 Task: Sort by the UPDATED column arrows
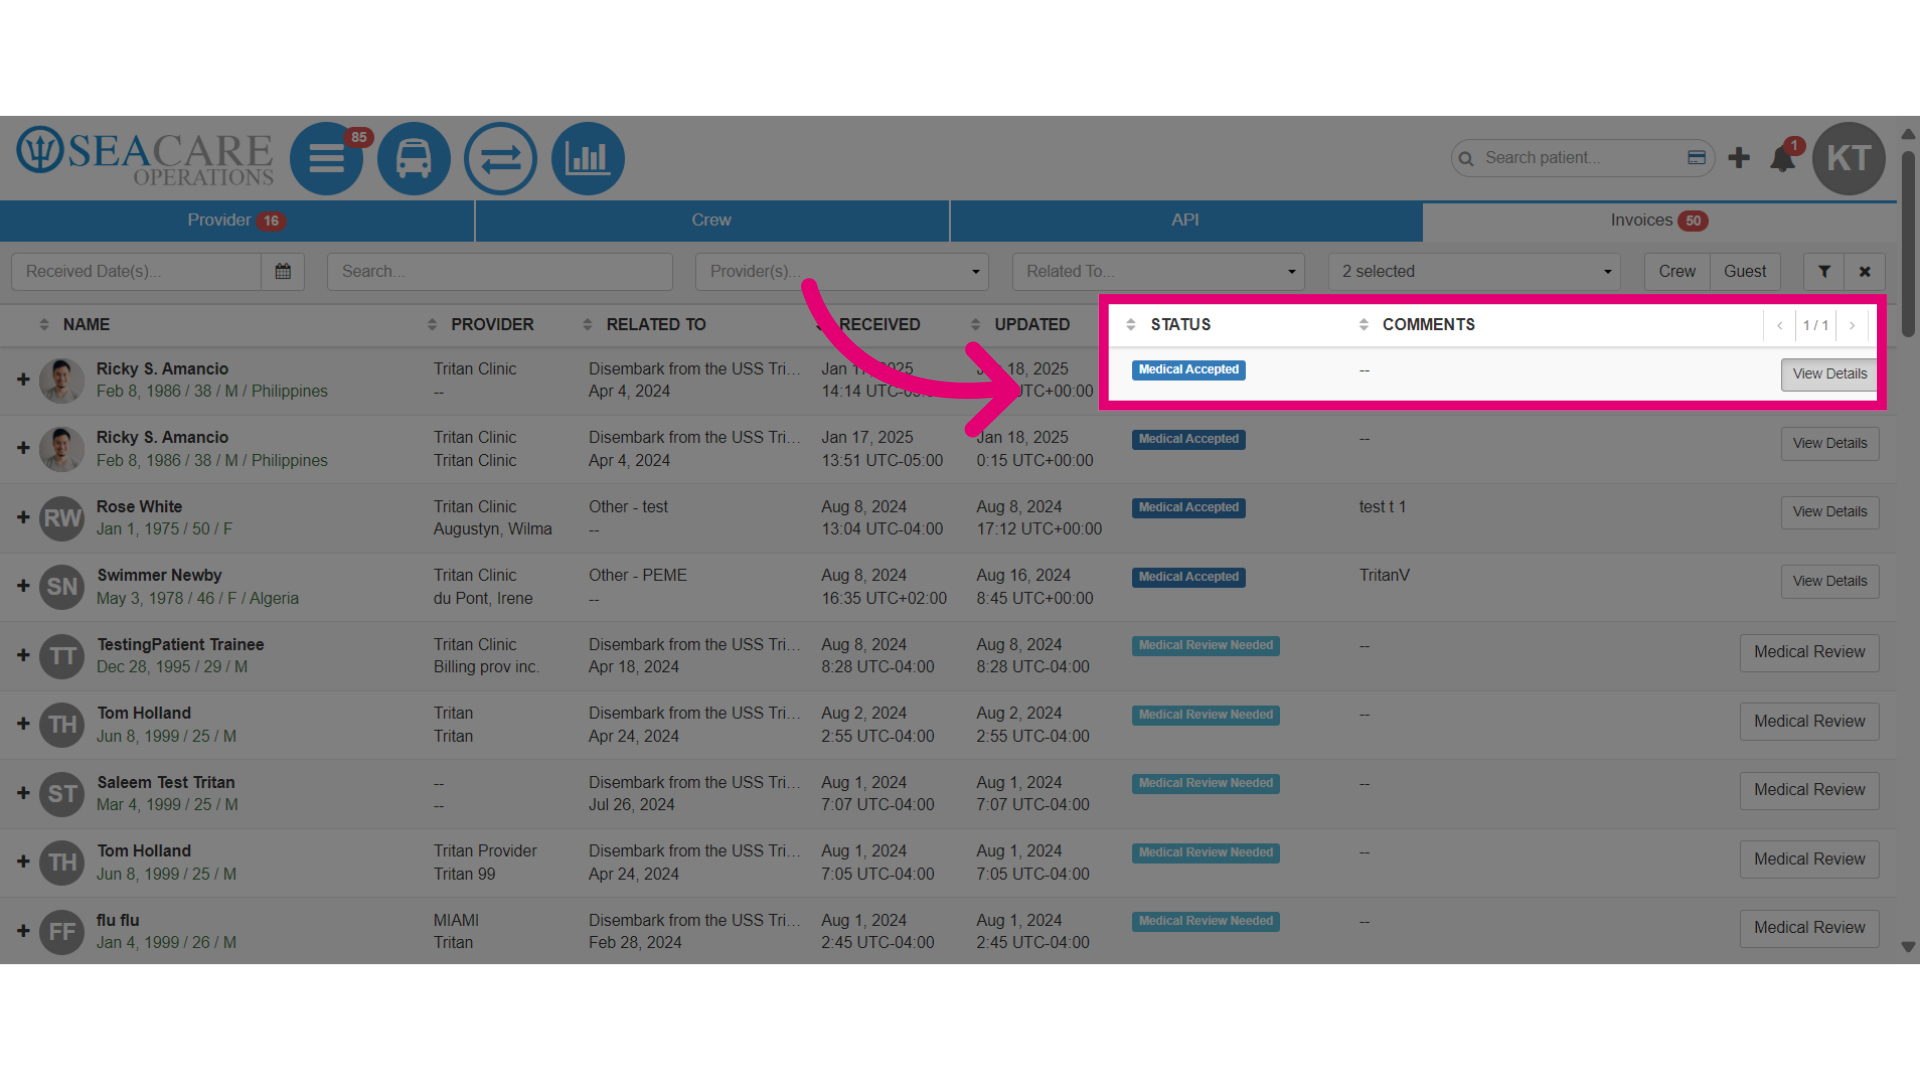pyautogui.click(x=975, y=324)
